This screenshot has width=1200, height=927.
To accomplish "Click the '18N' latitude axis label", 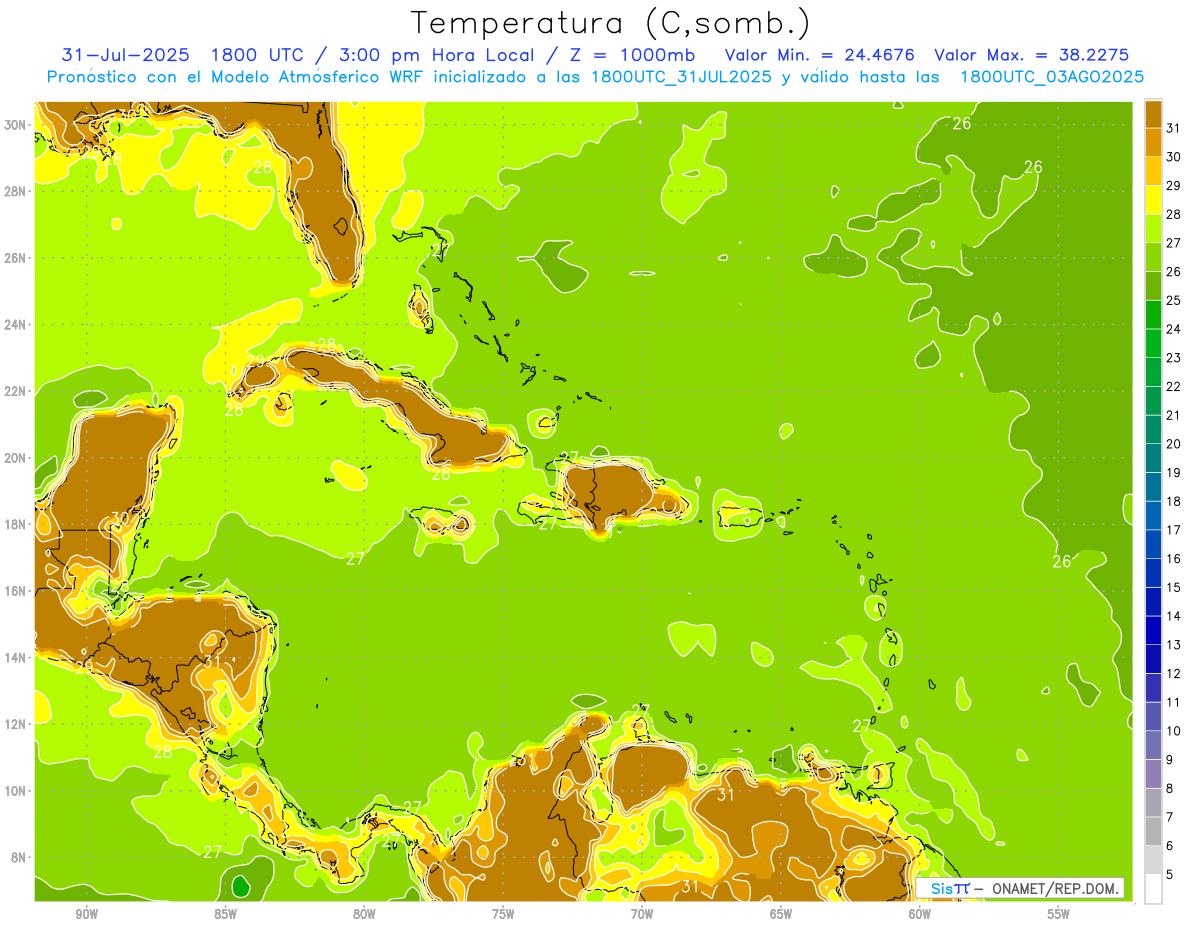I will (16, 525).
